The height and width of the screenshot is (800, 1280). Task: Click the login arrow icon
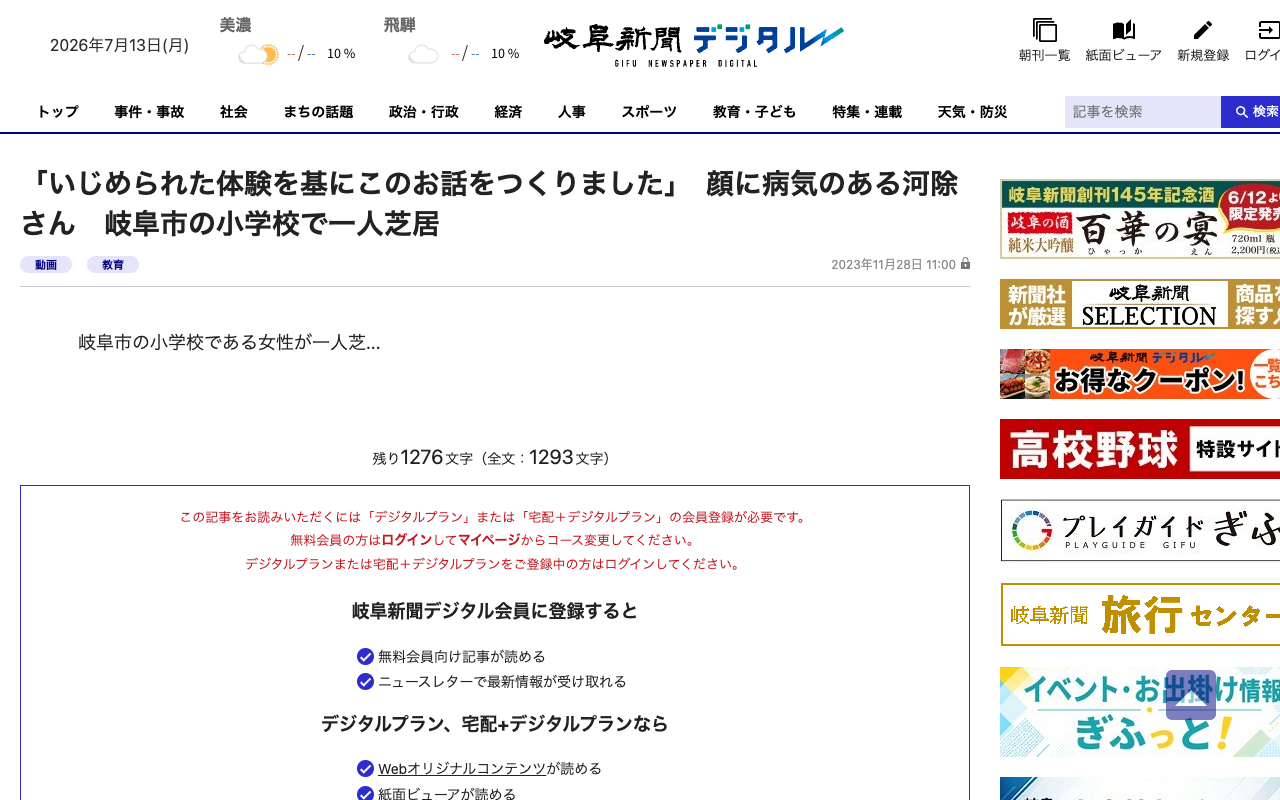coord(1269,31)
